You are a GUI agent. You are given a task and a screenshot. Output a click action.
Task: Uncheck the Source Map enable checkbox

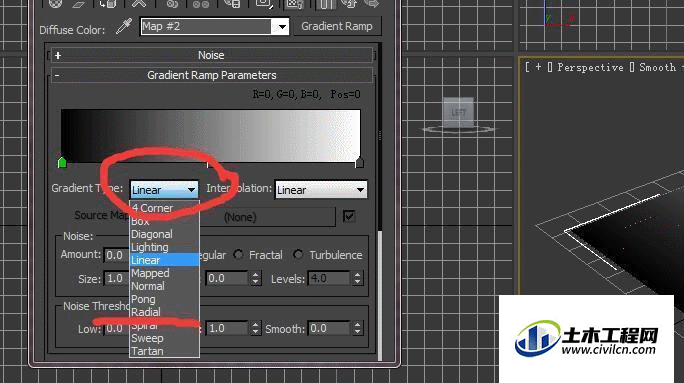[x=349, y=216]
